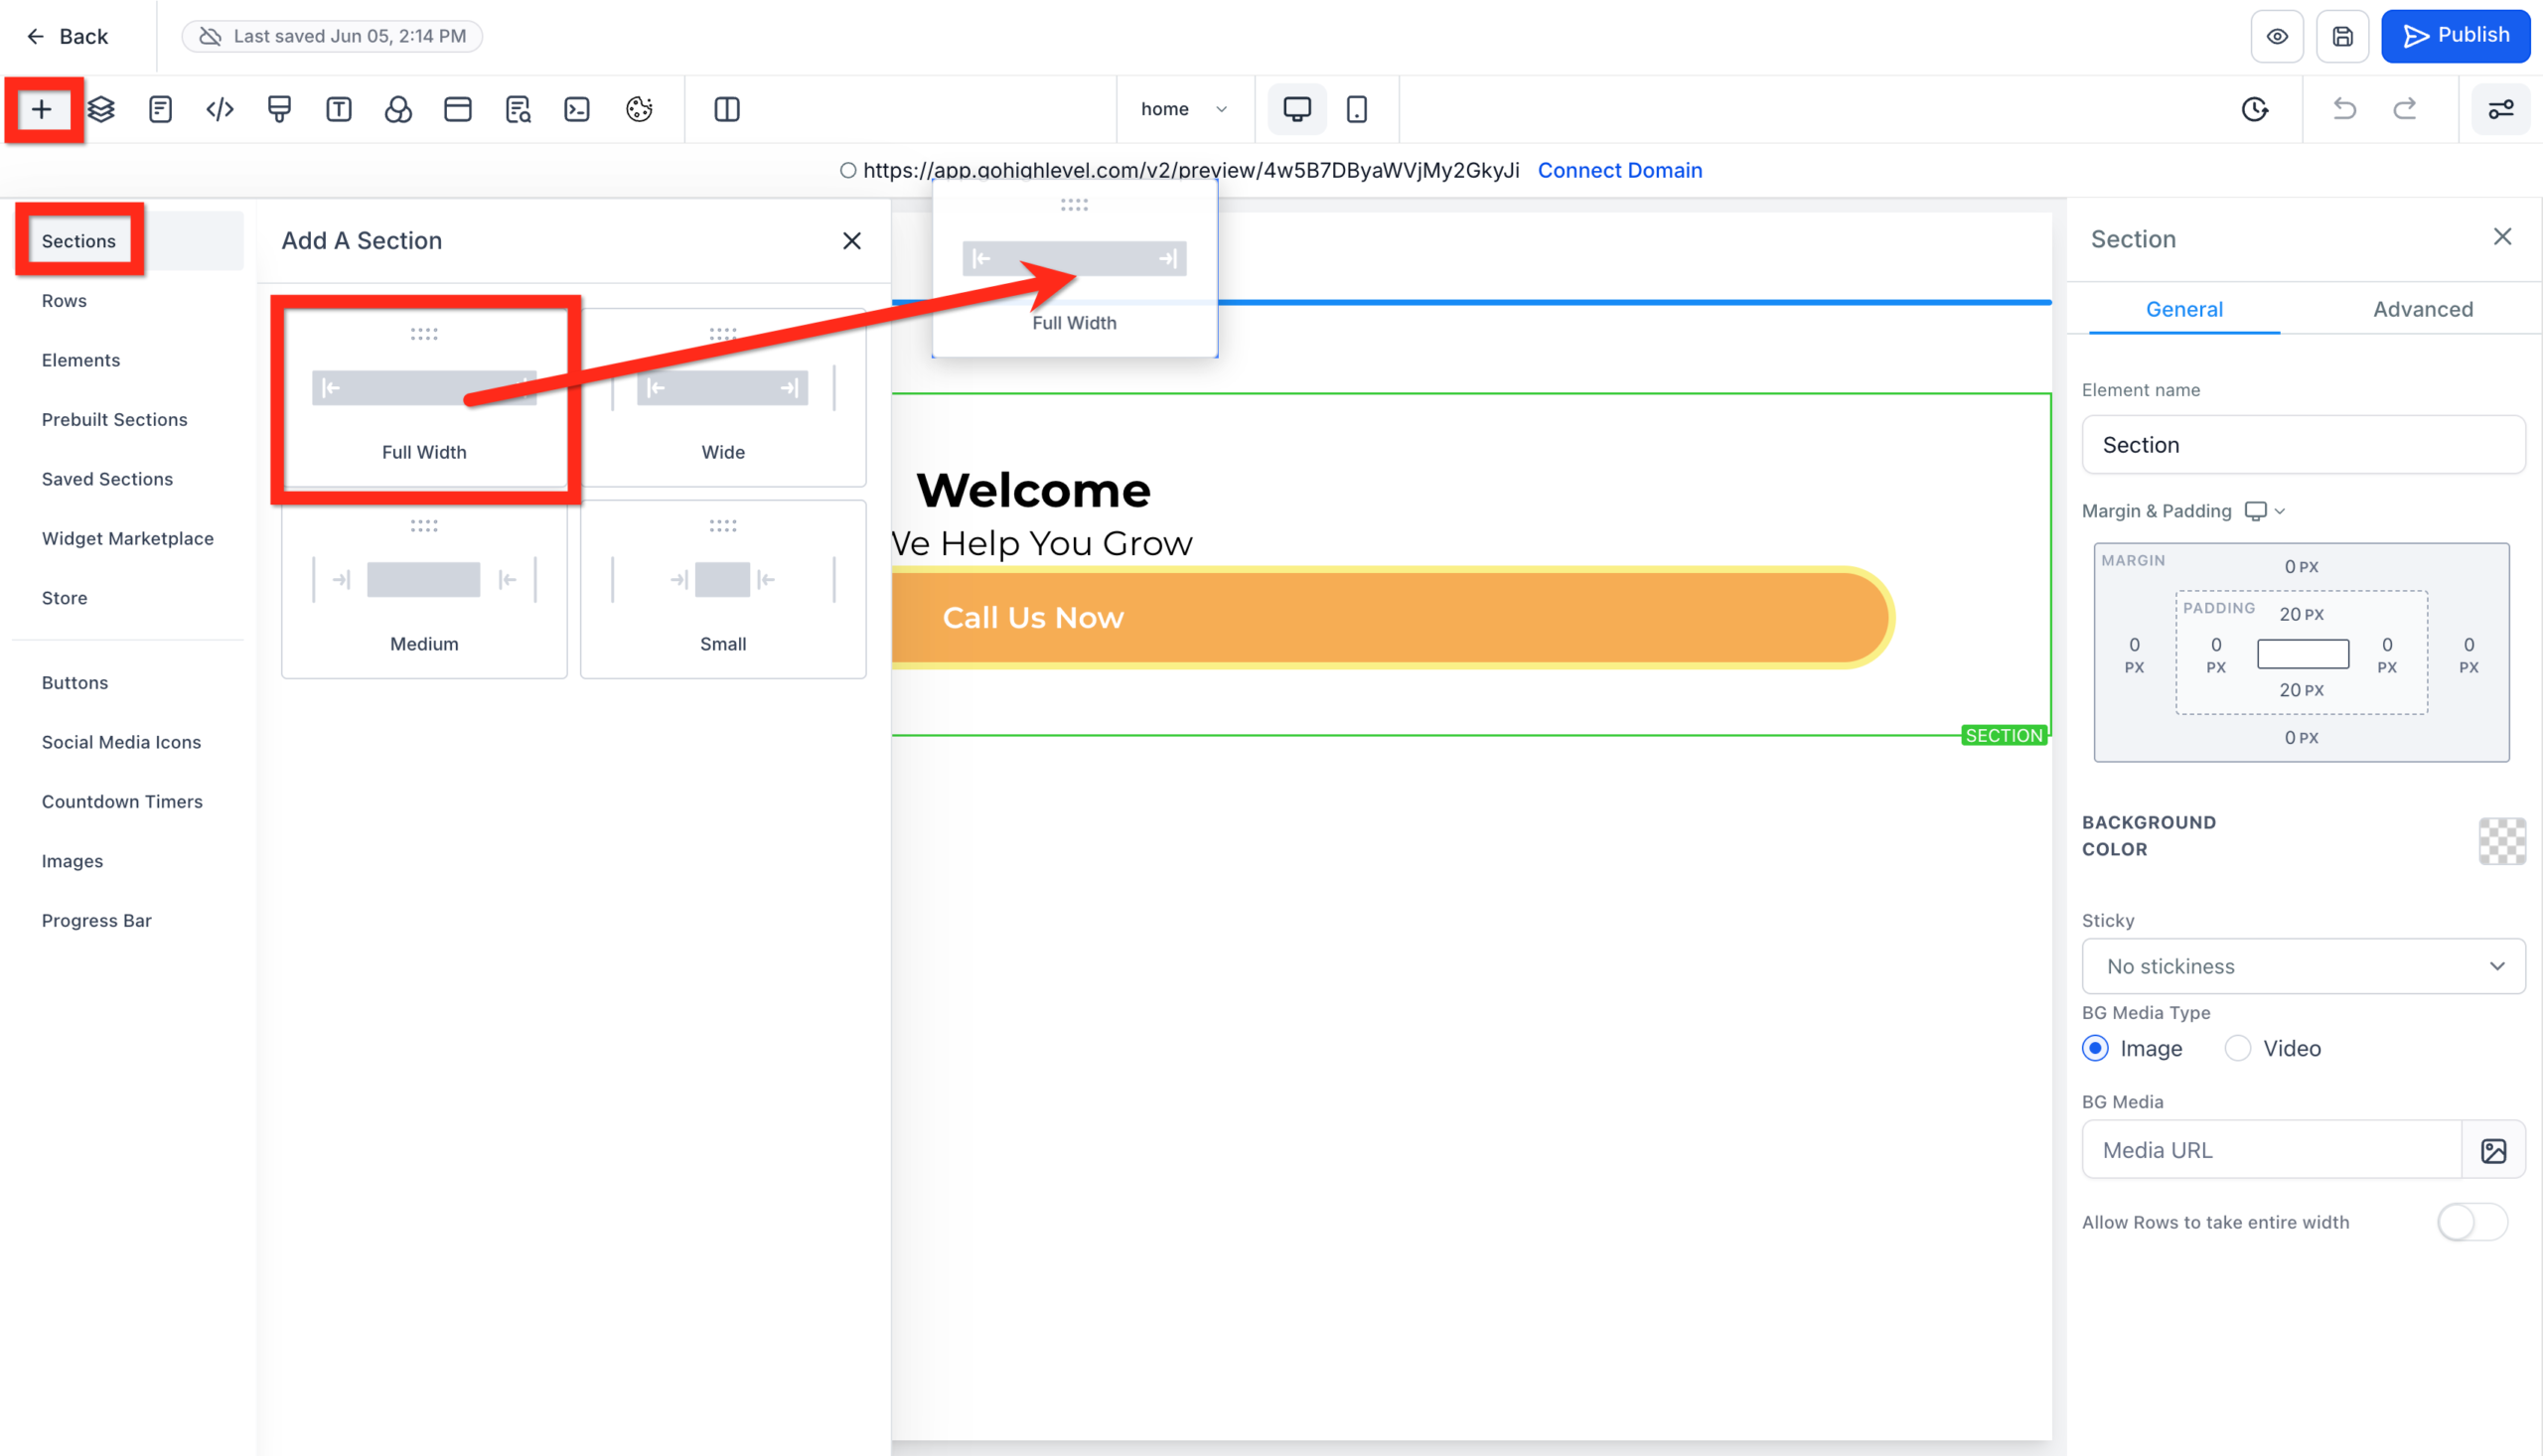Open the home page selector dropdown
The width and height of the screenshot is (2543, 1456).
[1185, 109]
